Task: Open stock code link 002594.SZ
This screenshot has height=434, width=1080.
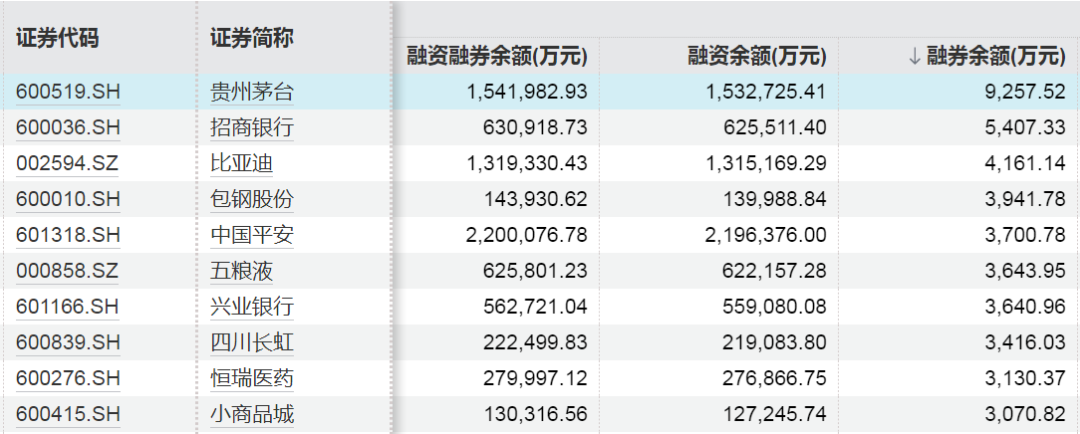Action: (x=68, y=163)
